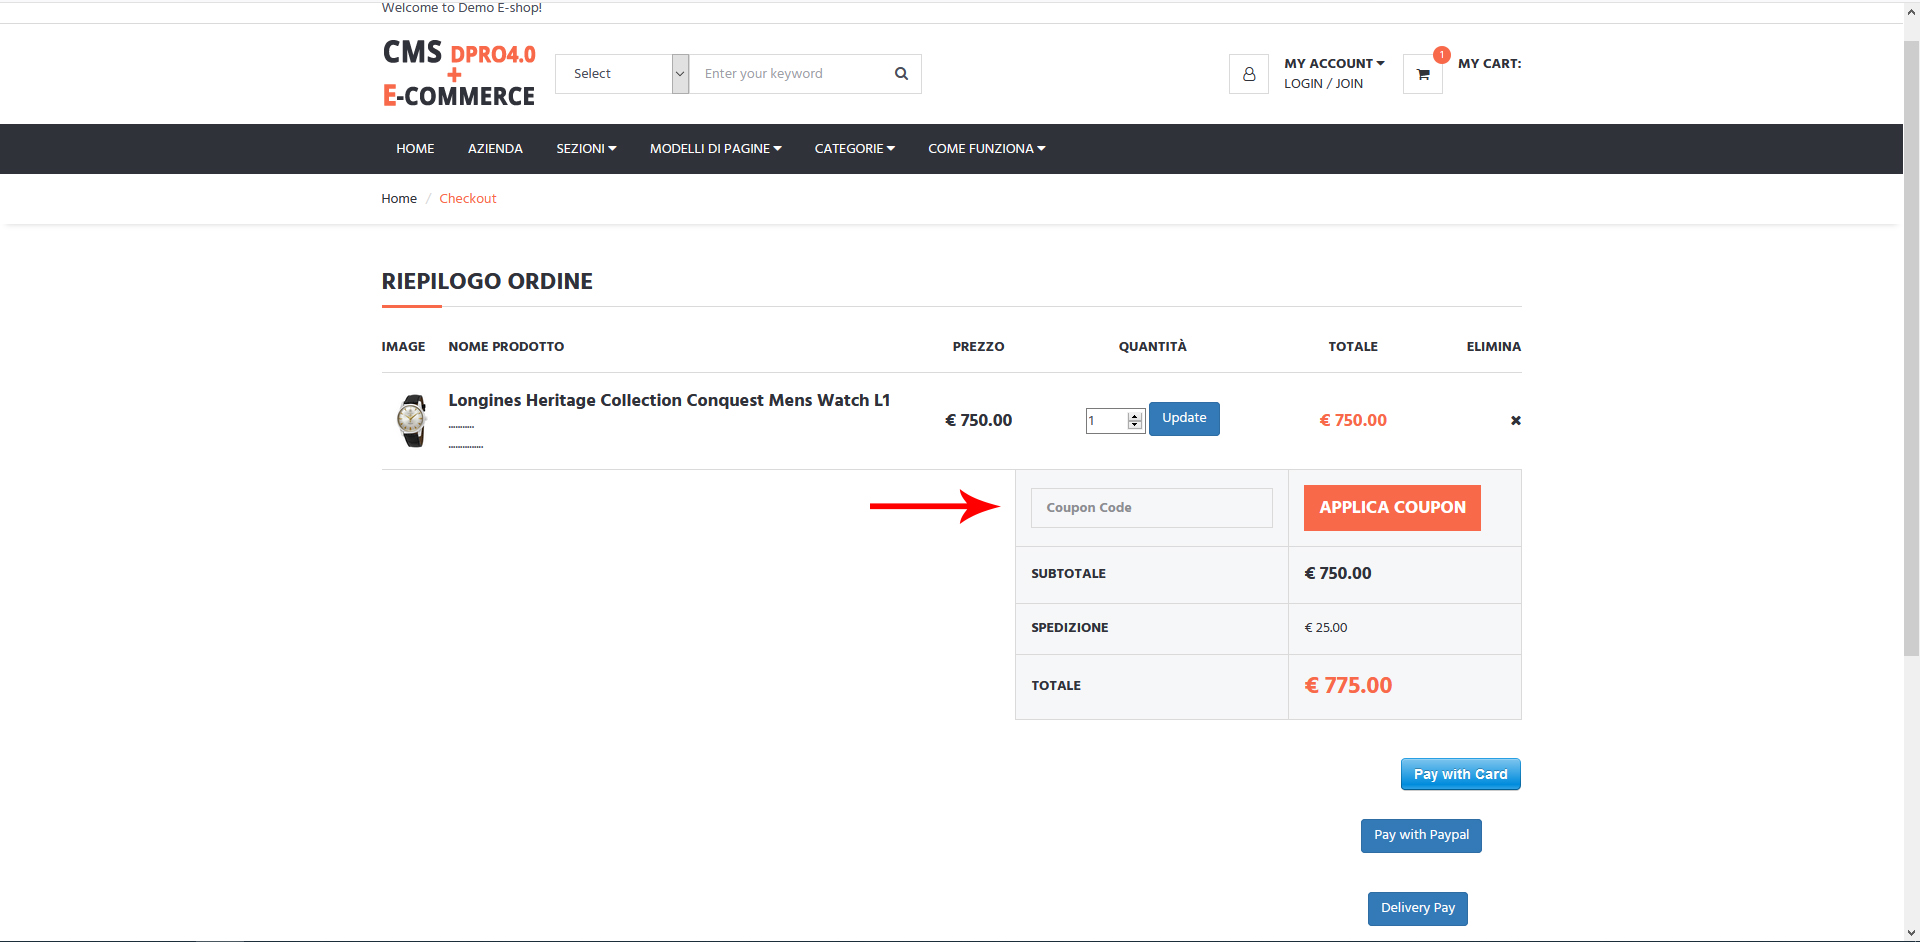
Task: Open the user account icon
Action: pyautogui.click(x=1248, y=74)
